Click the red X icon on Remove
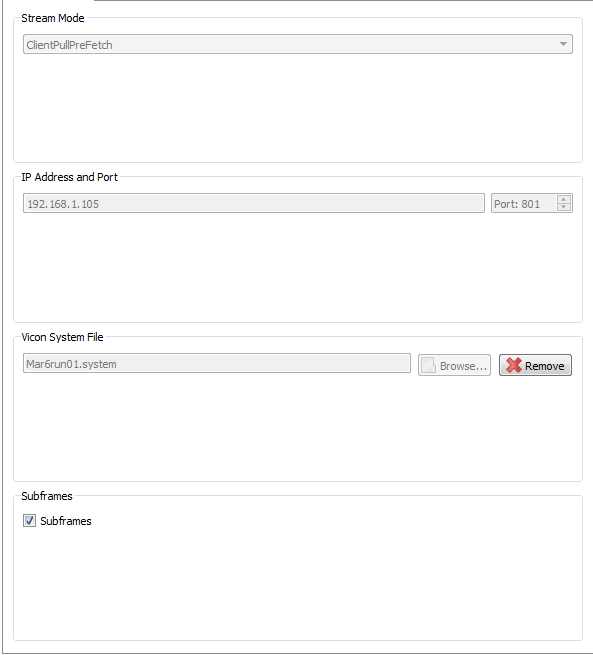Image resolution: width=593 pixels, height=655 pixels. pos(514,365)
